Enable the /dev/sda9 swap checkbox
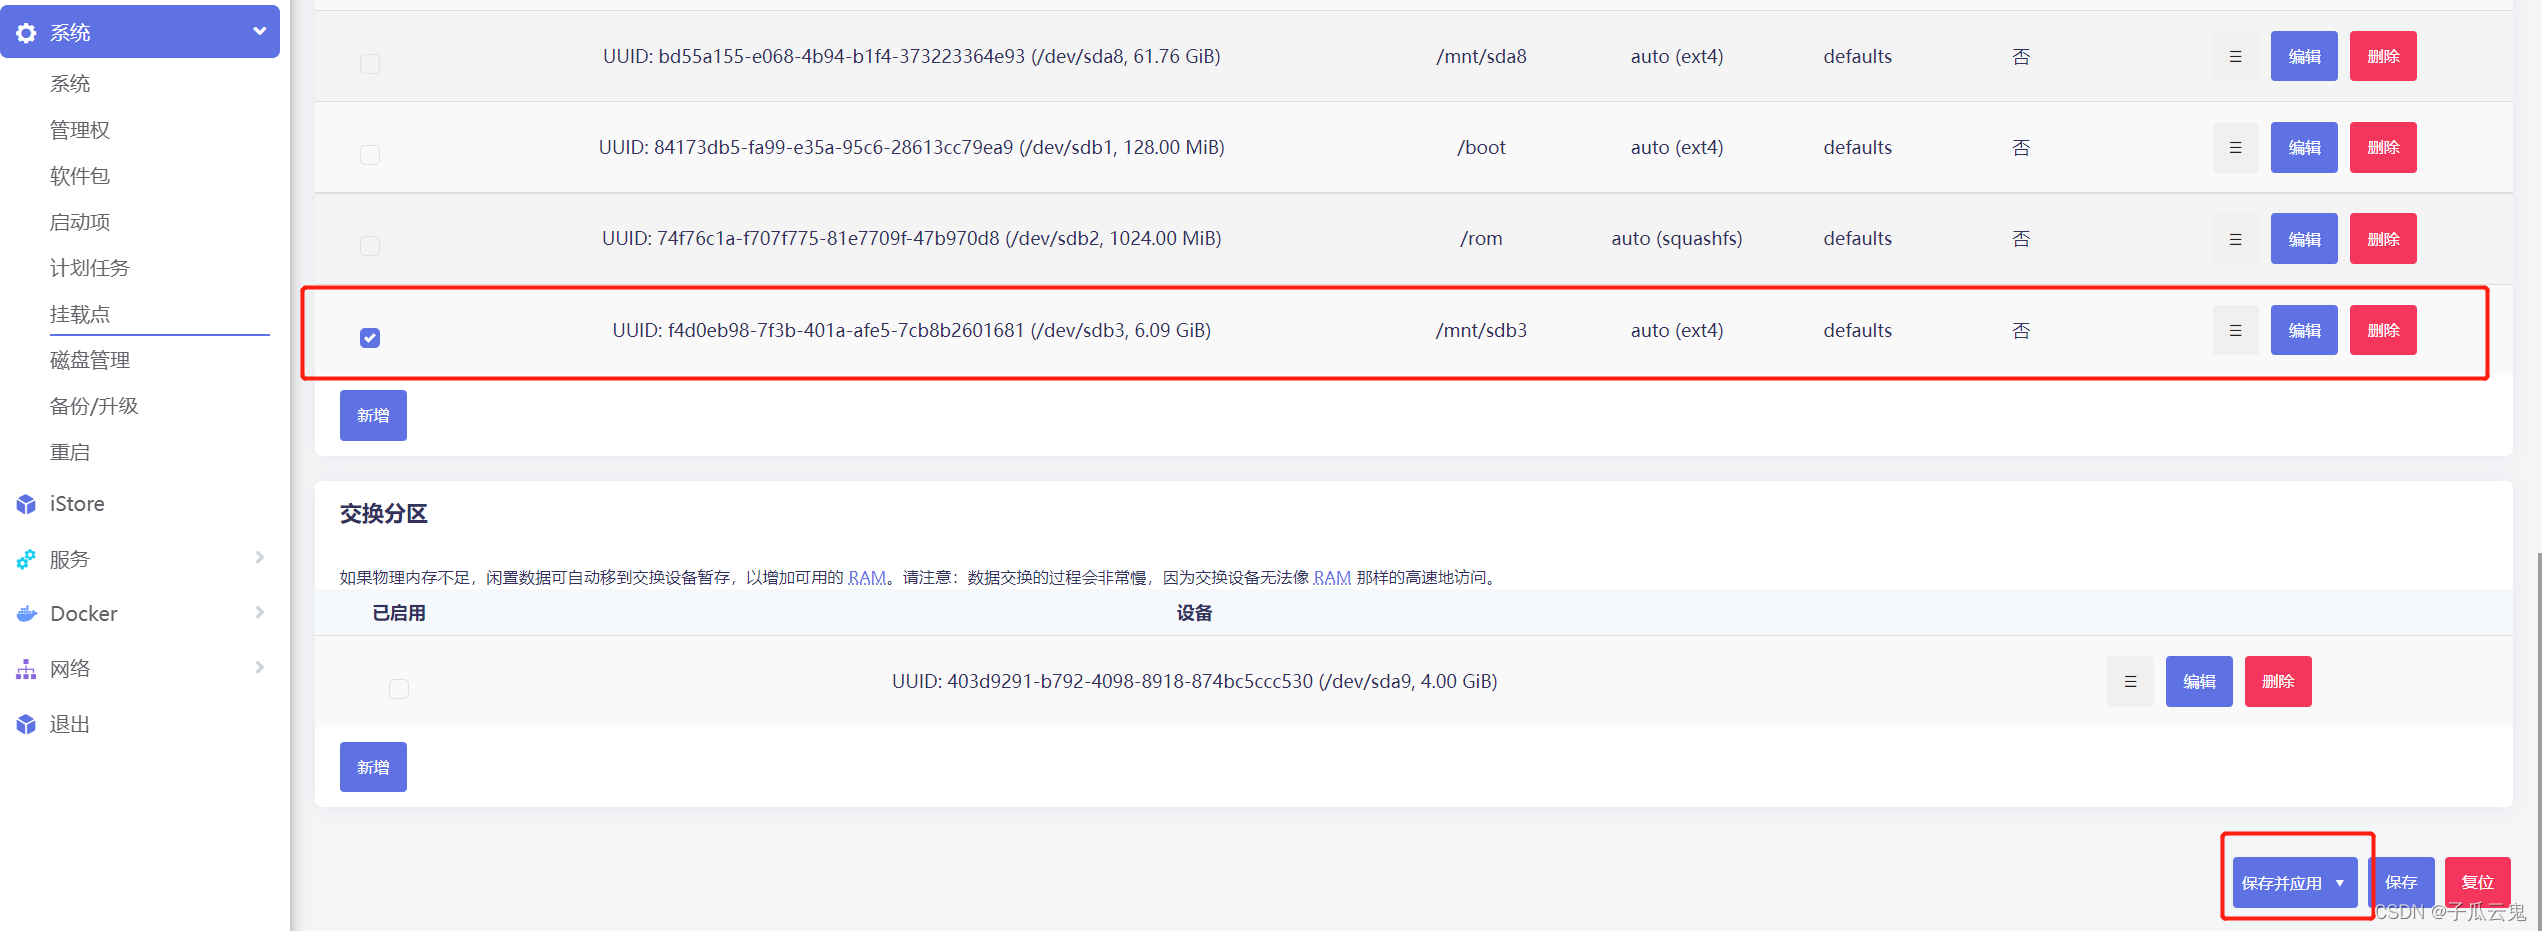Image resolution: width=2542 pixels, height=931 pixels. tap(399, 689)
